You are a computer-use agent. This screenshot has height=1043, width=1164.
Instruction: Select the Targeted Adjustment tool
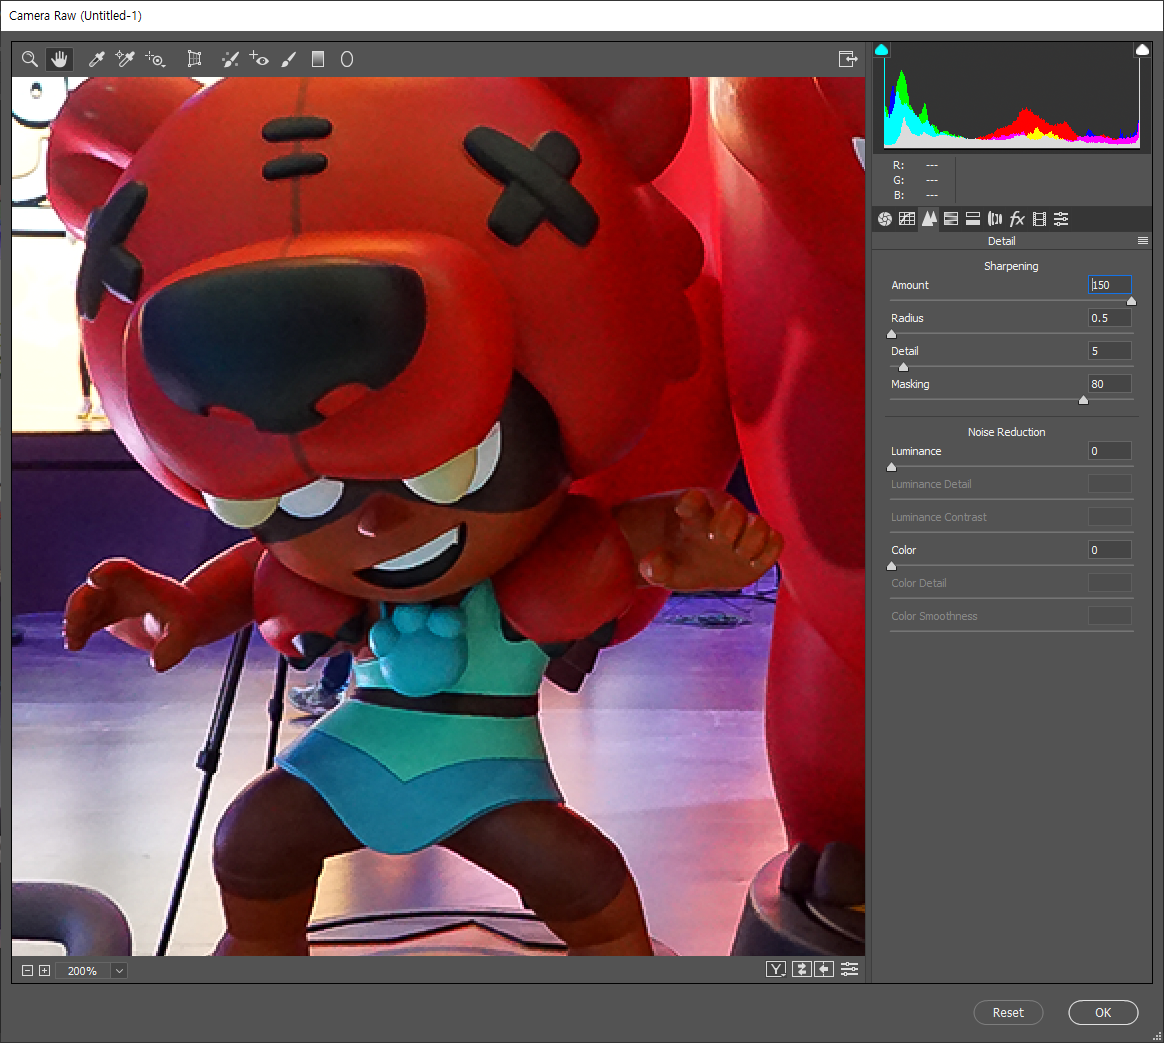(155, 59)
